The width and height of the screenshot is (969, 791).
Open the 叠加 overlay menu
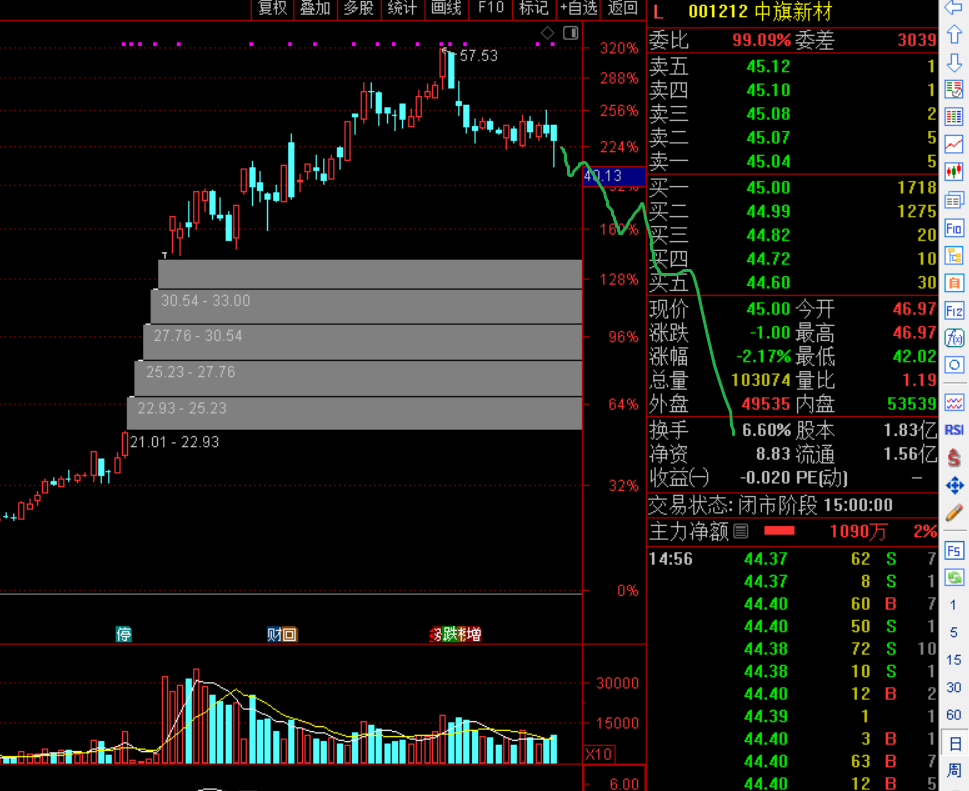tap(315, 8)
